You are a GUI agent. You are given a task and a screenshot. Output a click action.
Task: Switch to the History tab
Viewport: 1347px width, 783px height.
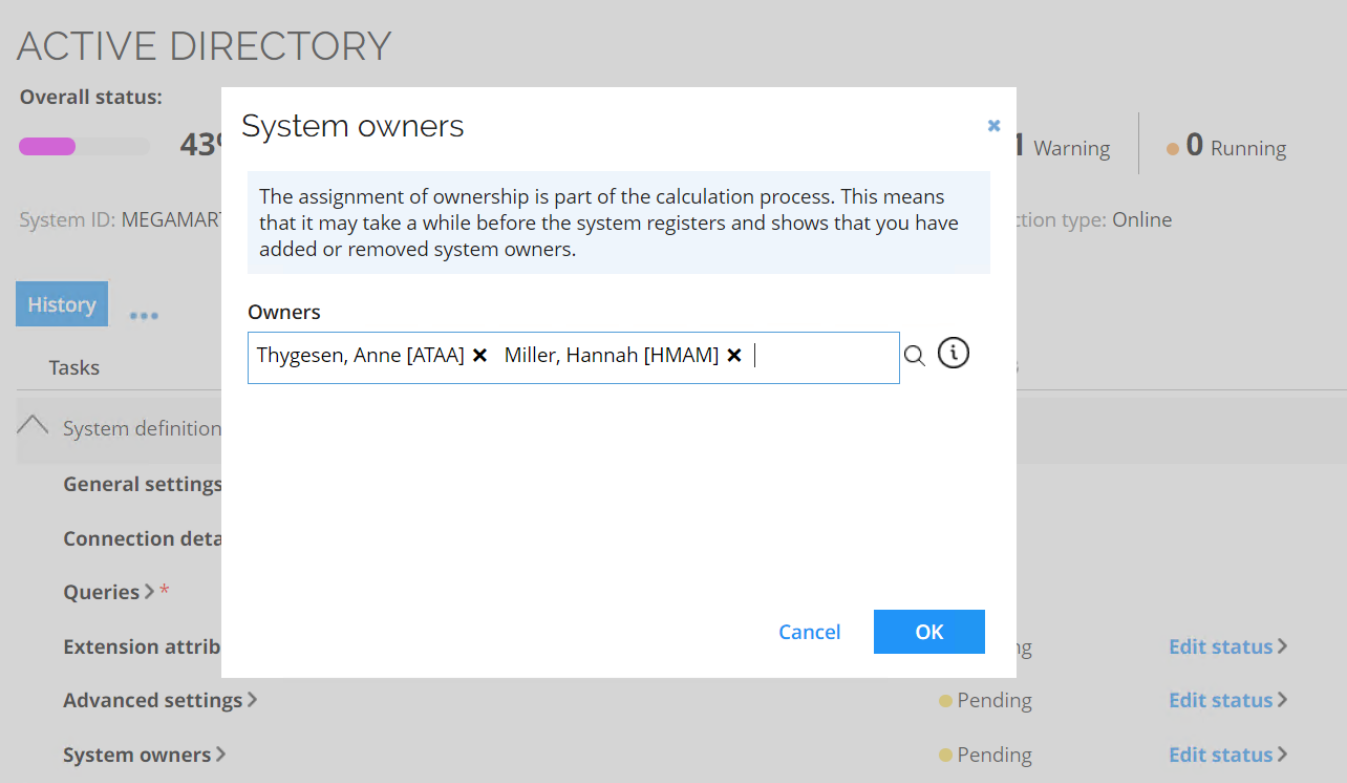(x=62, y=304)
